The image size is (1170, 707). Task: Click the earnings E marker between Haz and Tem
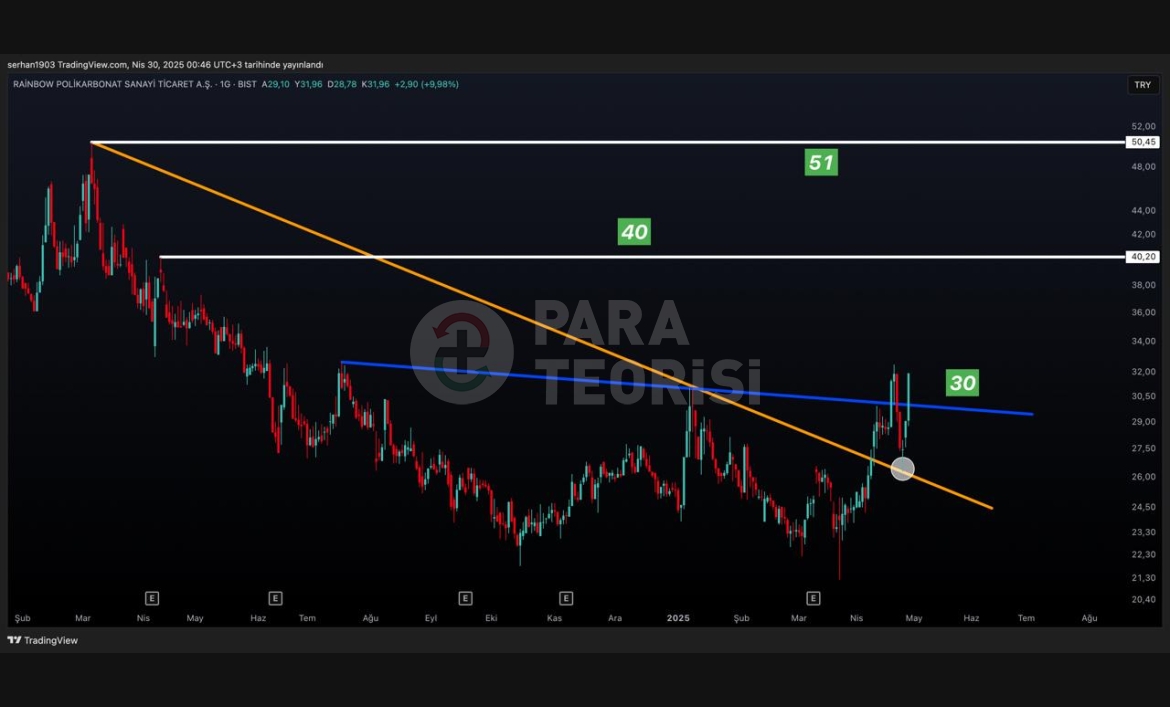click(x=275, y=598)
